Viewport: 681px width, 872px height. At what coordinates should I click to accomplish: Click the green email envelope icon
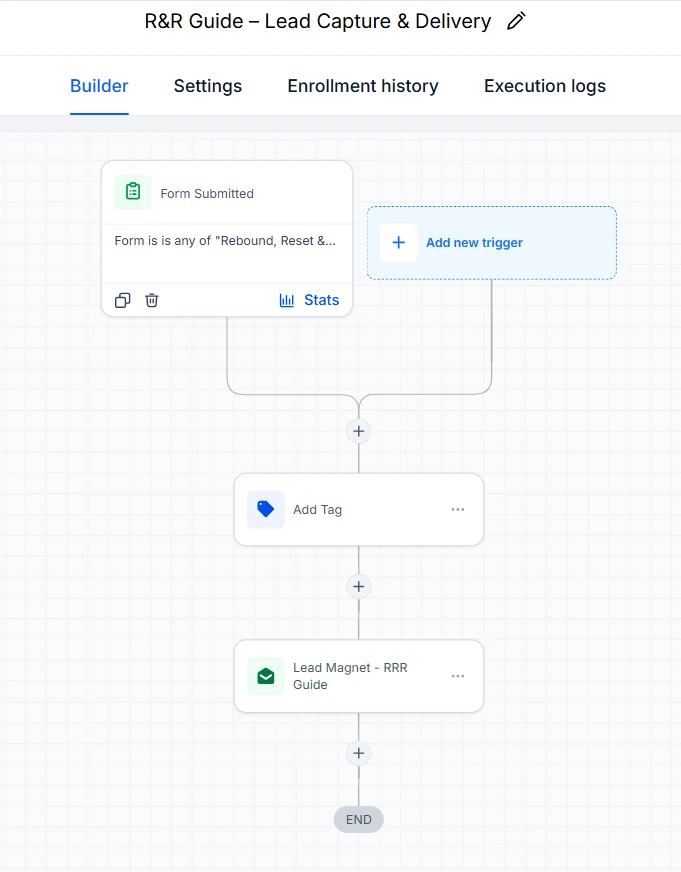[x=266, y=676]
